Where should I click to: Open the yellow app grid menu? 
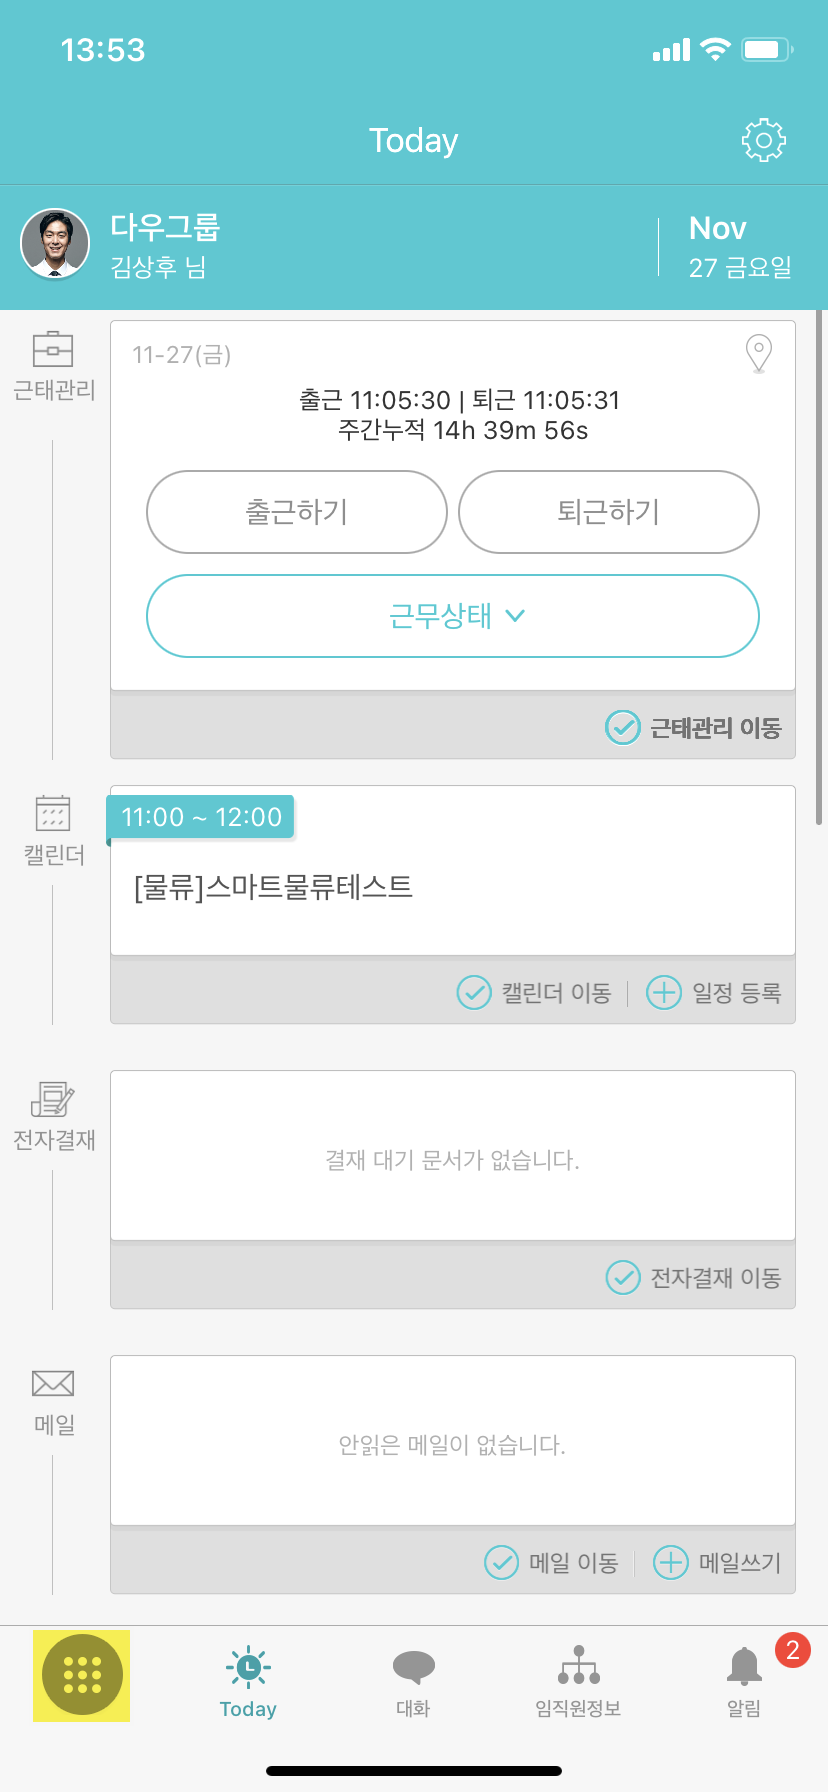click(82, 1675)
